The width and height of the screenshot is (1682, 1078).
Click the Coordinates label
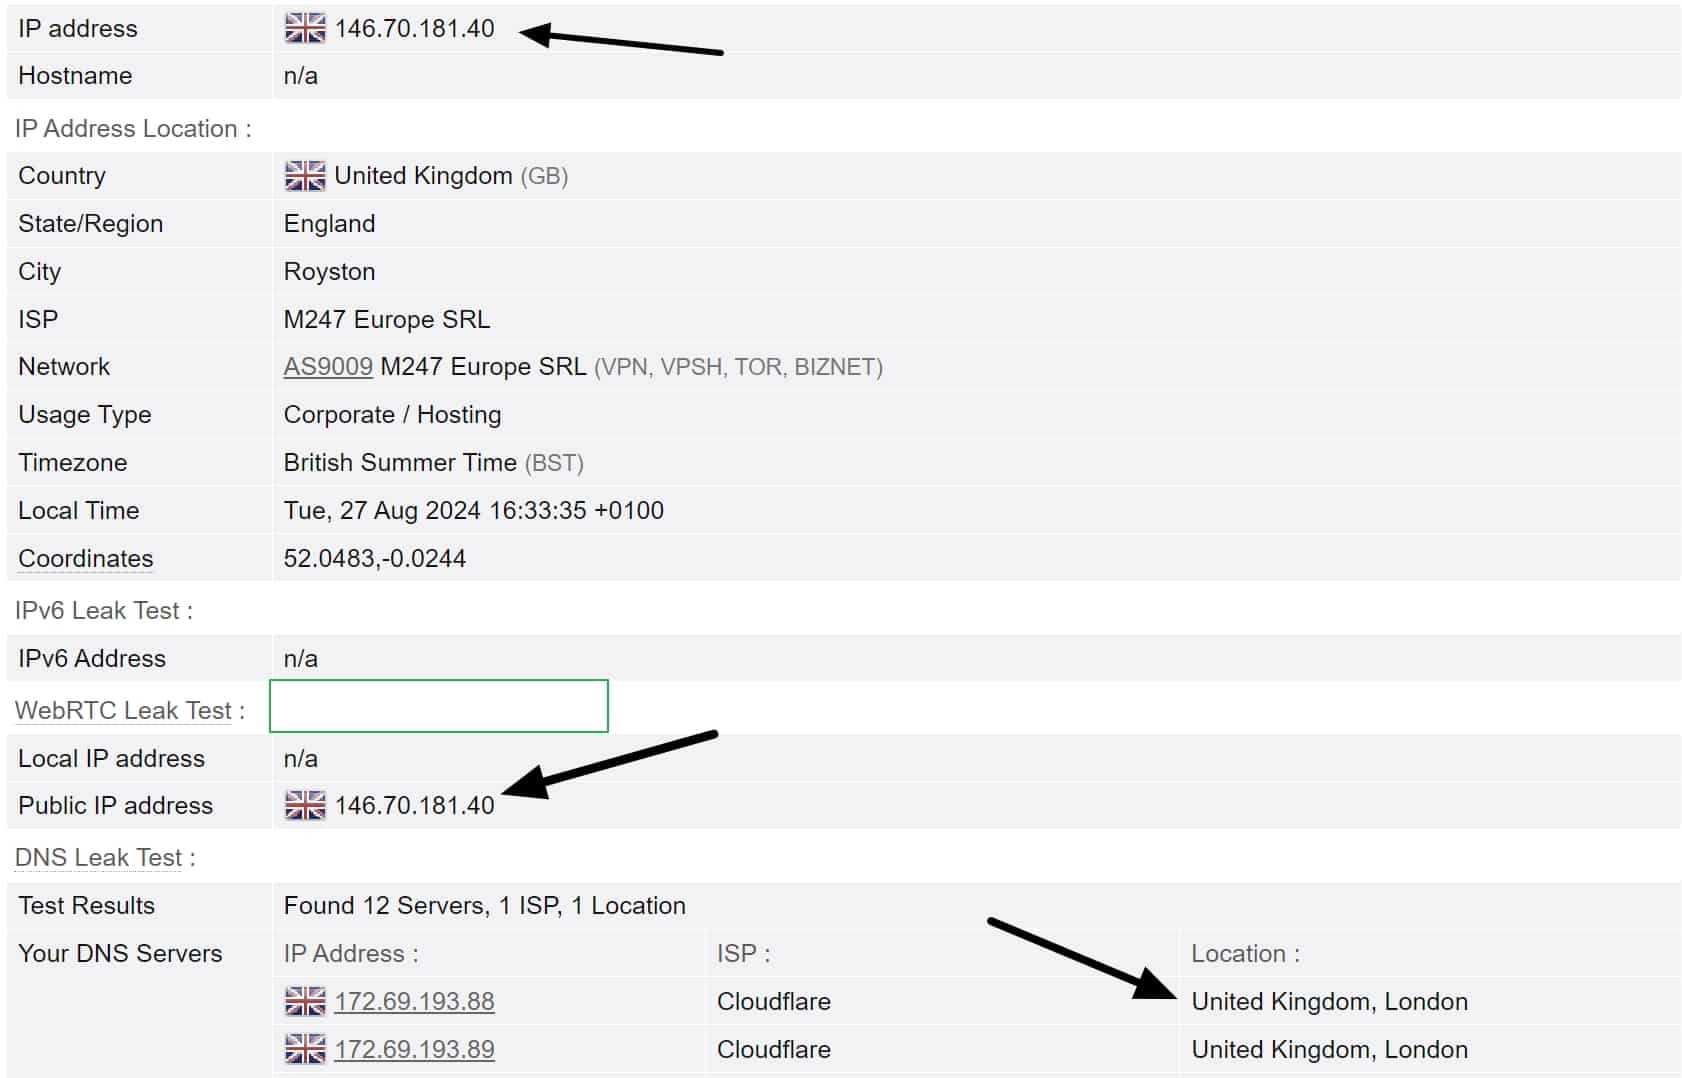pos(86,559)
